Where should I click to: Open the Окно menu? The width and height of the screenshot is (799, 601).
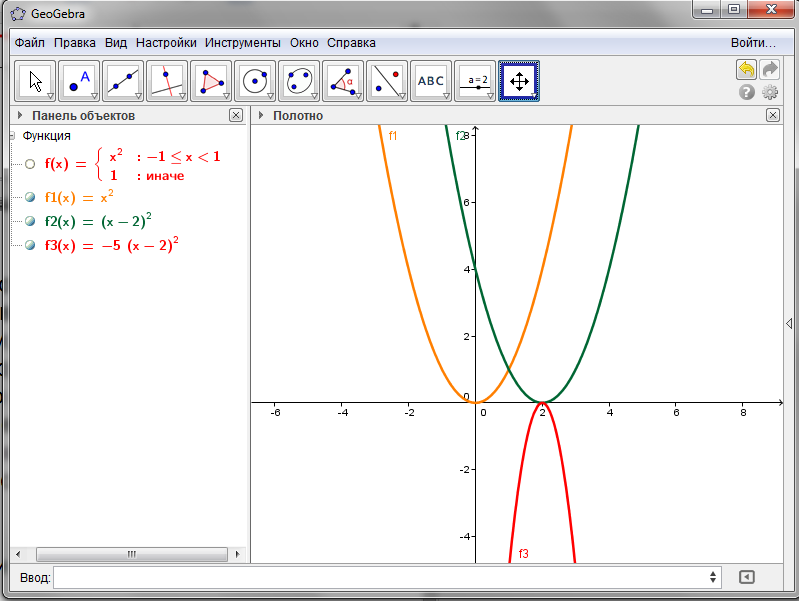[x=304, y=43]
